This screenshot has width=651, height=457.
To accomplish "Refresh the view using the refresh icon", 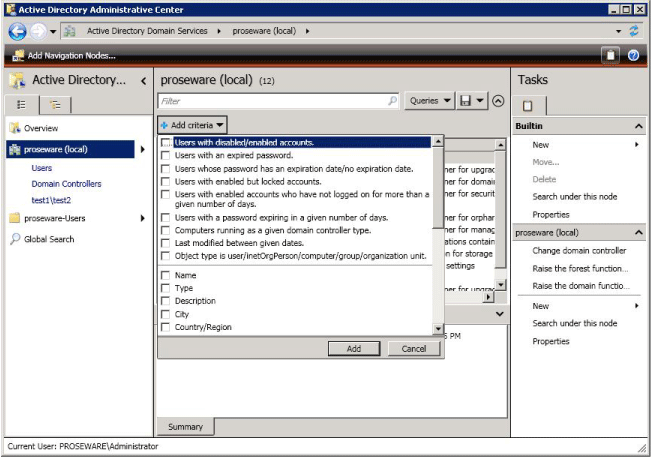I will click(634, 31).
